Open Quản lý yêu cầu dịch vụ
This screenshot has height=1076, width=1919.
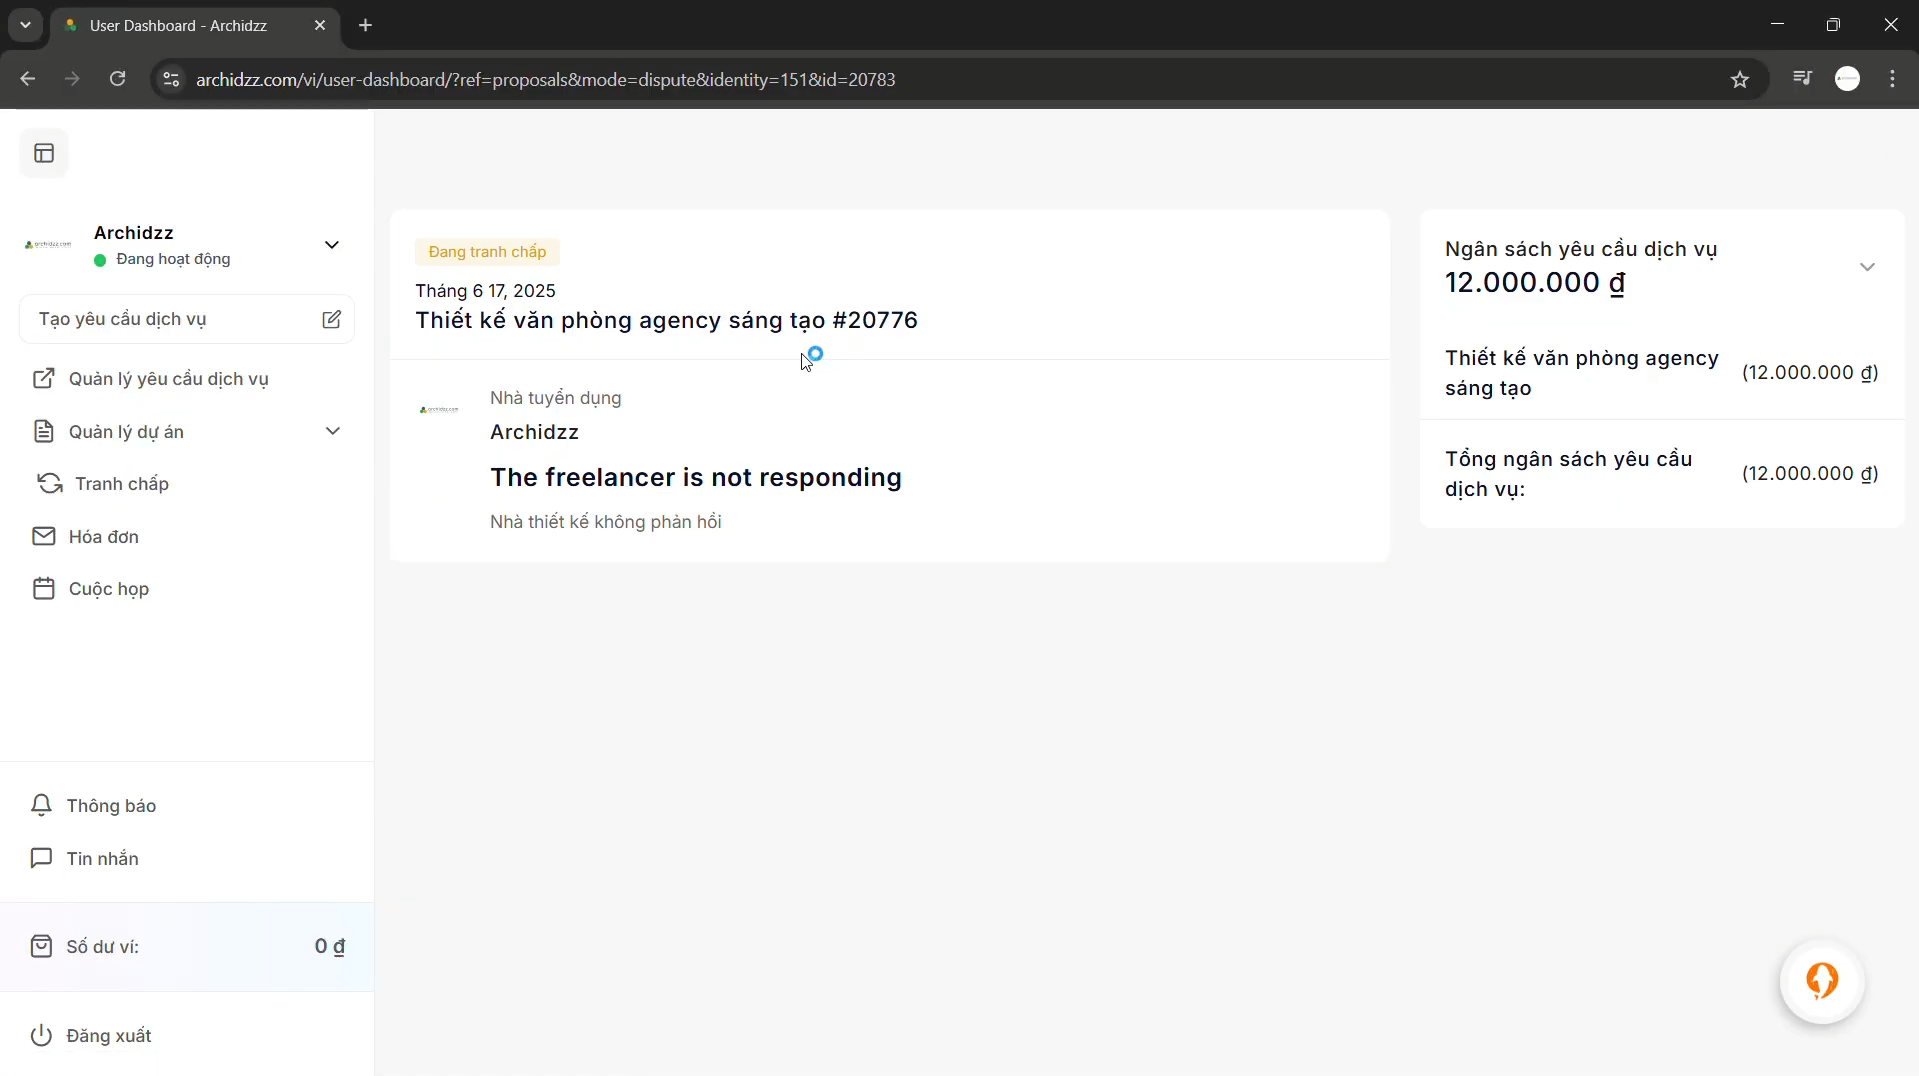pos(168,379)
